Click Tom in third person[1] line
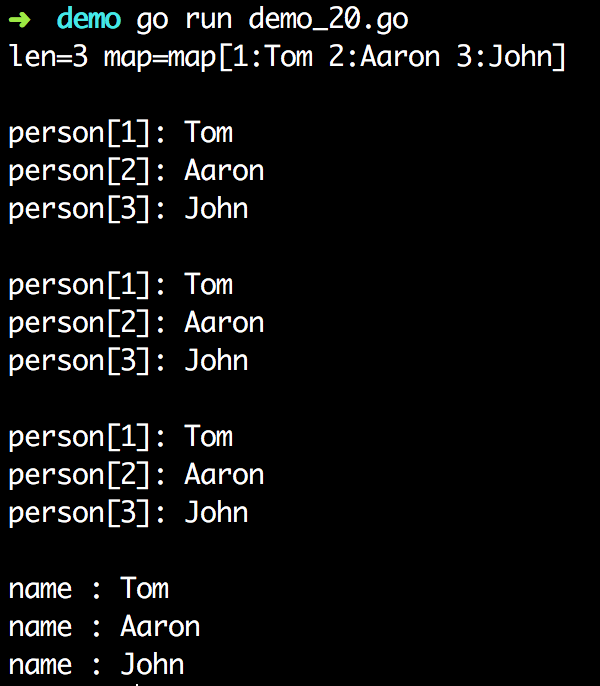Screen dimensions: 600x686 208,437
